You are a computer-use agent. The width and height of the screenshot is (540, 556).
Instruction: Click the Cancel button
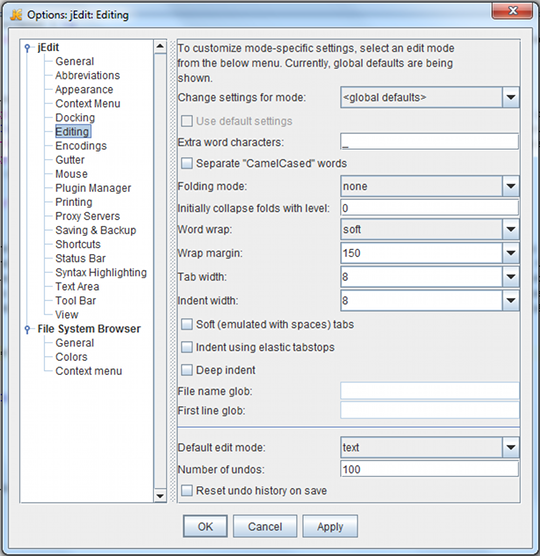click(x=265, y=527)
